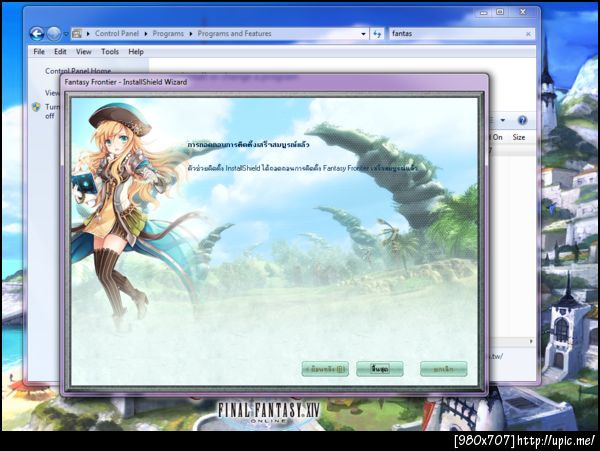Screen dimensions: 600x451
Task: Open recent pages dropdown beside forward arrow
Action: (x=65, y=34)
